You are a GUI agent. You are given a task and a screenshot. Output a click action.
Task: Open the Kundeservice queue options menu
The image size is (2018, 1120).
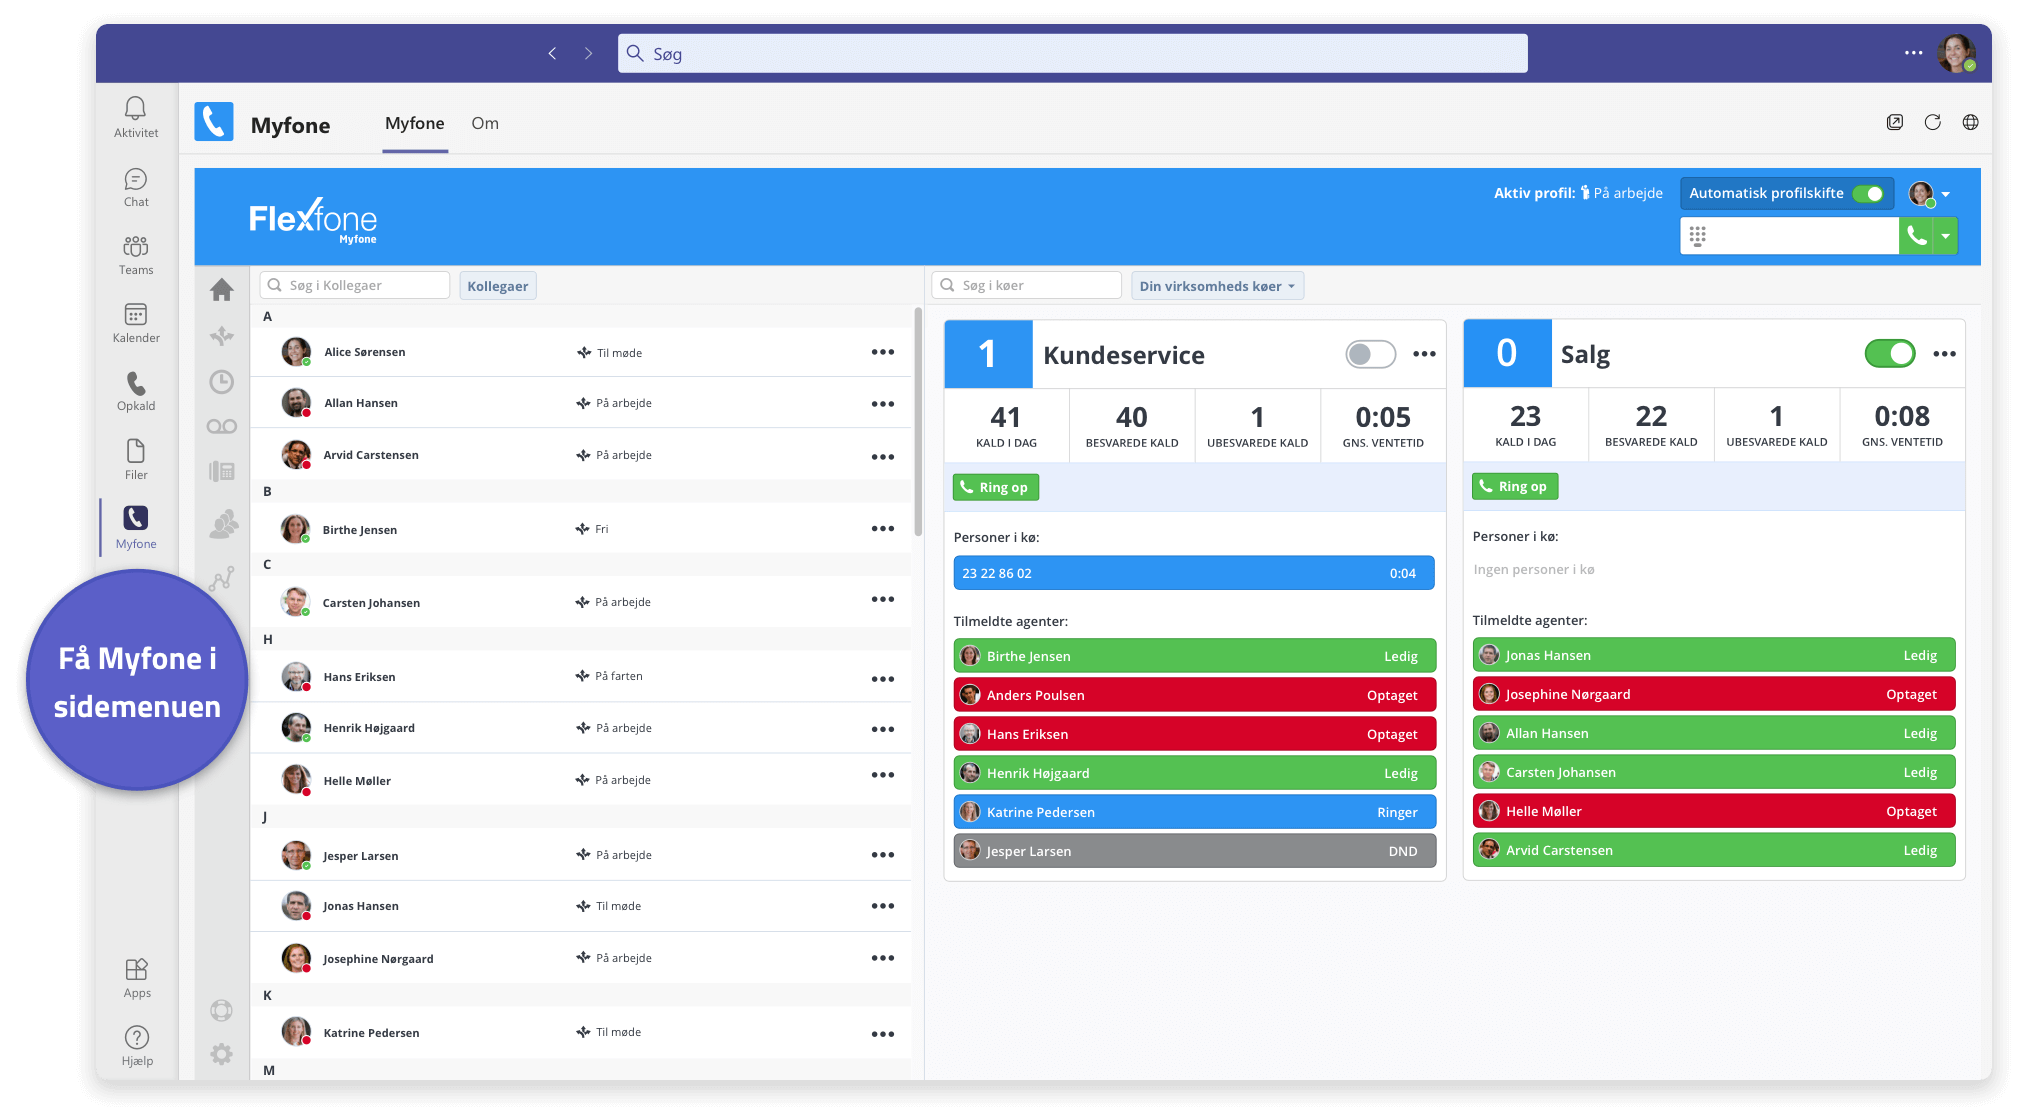(1424, 354)
